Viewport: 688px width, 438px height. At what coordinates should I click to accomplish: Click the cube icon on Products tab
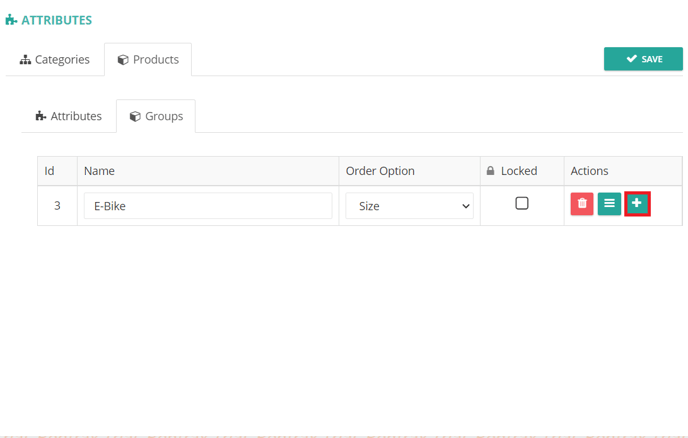tap(123, 60)
